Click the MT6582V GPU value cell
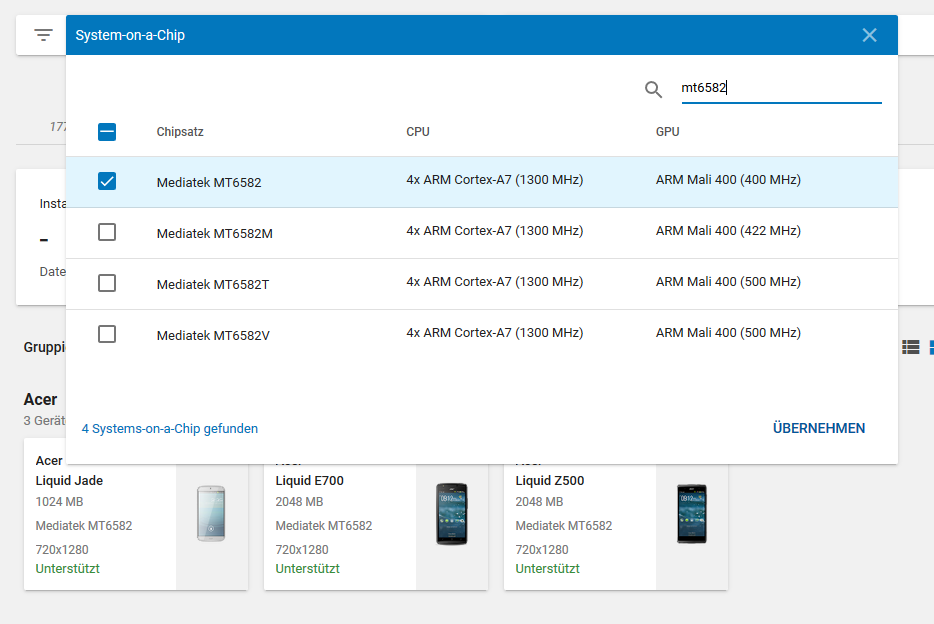 click(728, 333)
